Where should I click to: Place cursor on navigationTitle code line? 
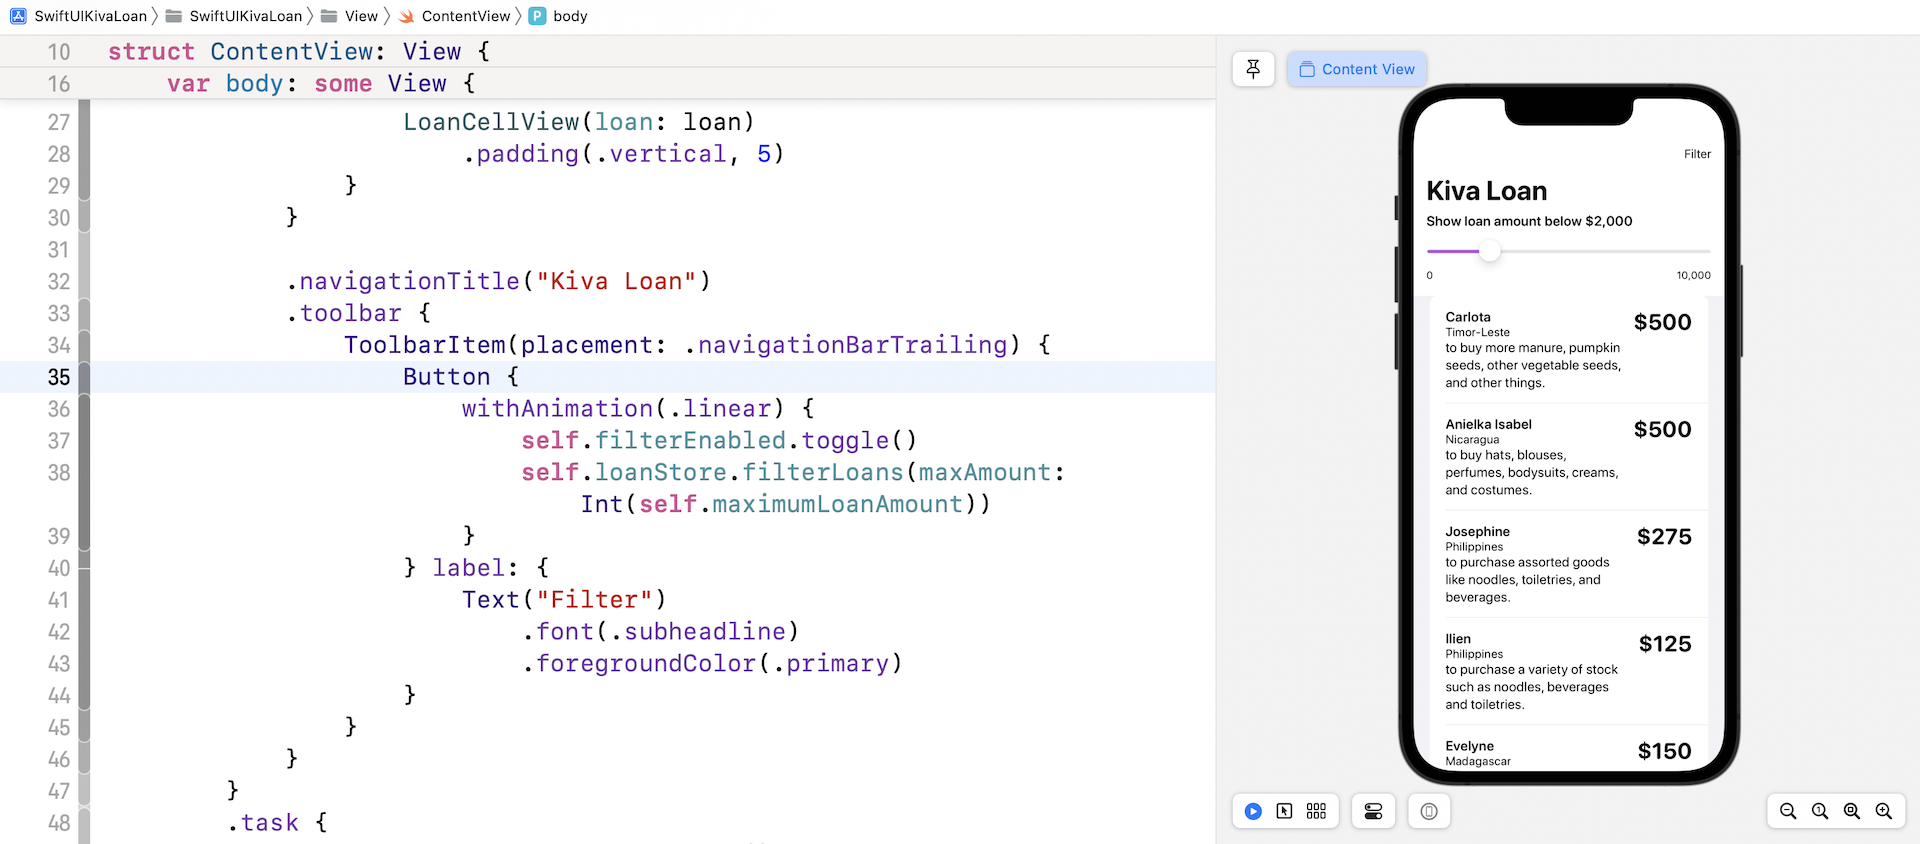point(498,282)
